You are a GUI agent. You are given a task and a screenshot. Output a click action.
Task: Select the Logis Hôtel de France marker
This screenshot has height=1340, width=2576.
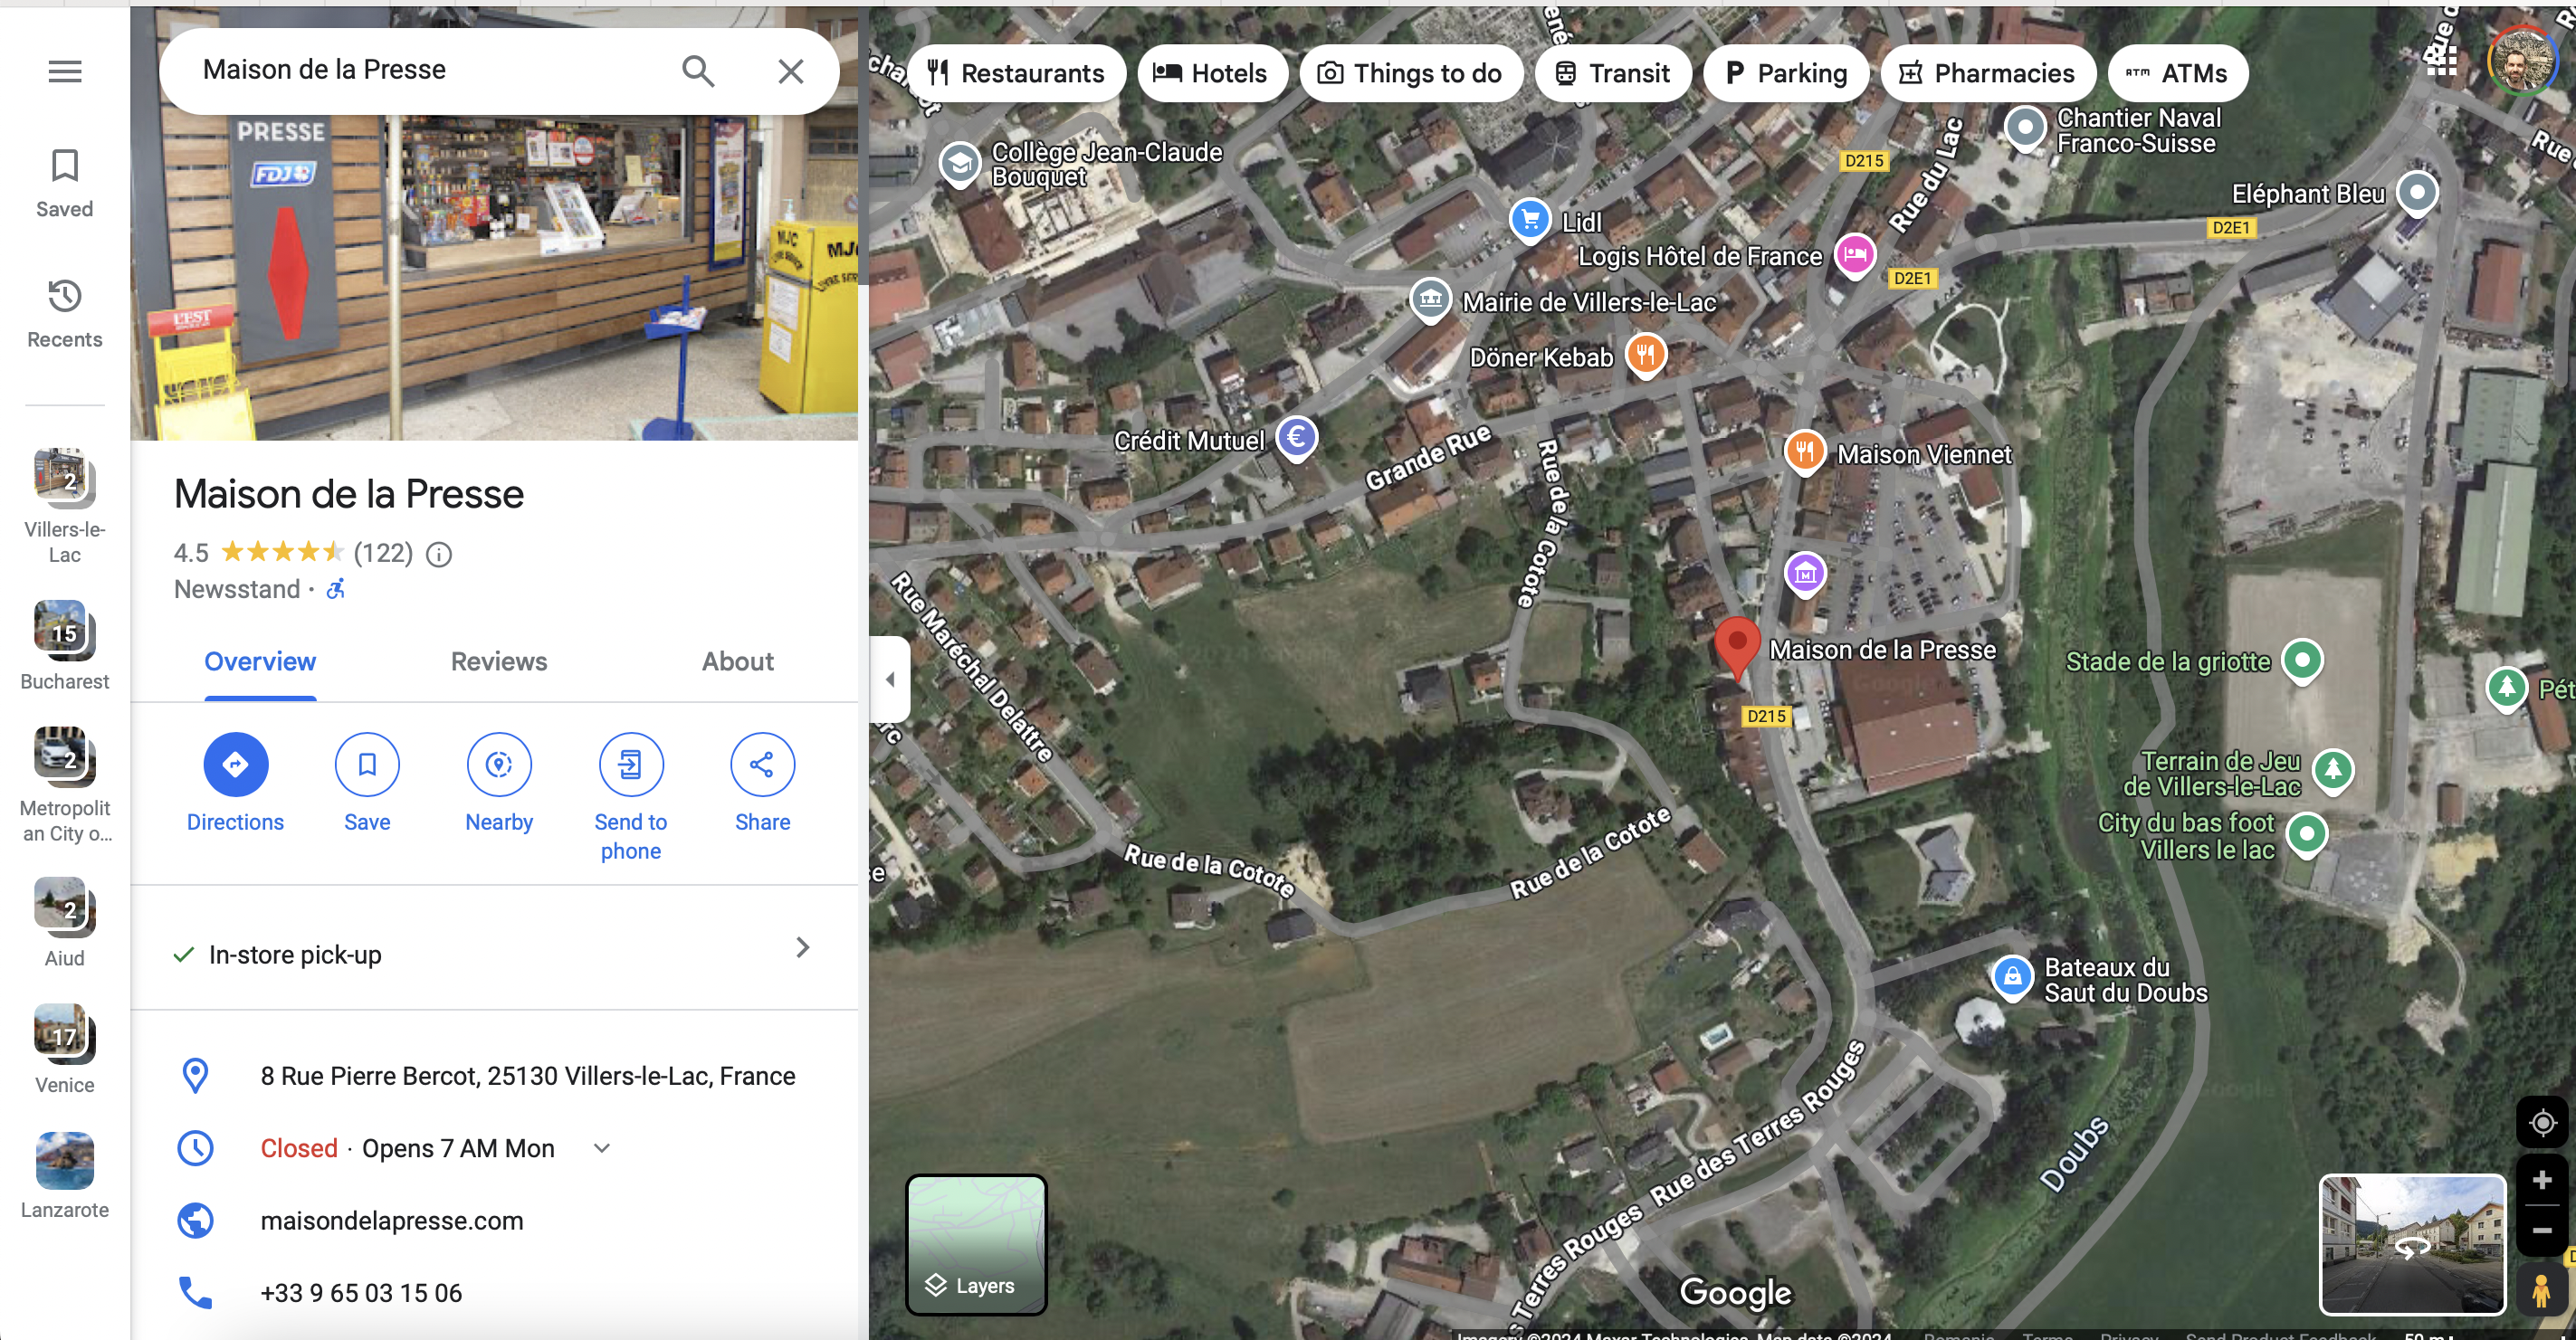[x=1854, y=255]
